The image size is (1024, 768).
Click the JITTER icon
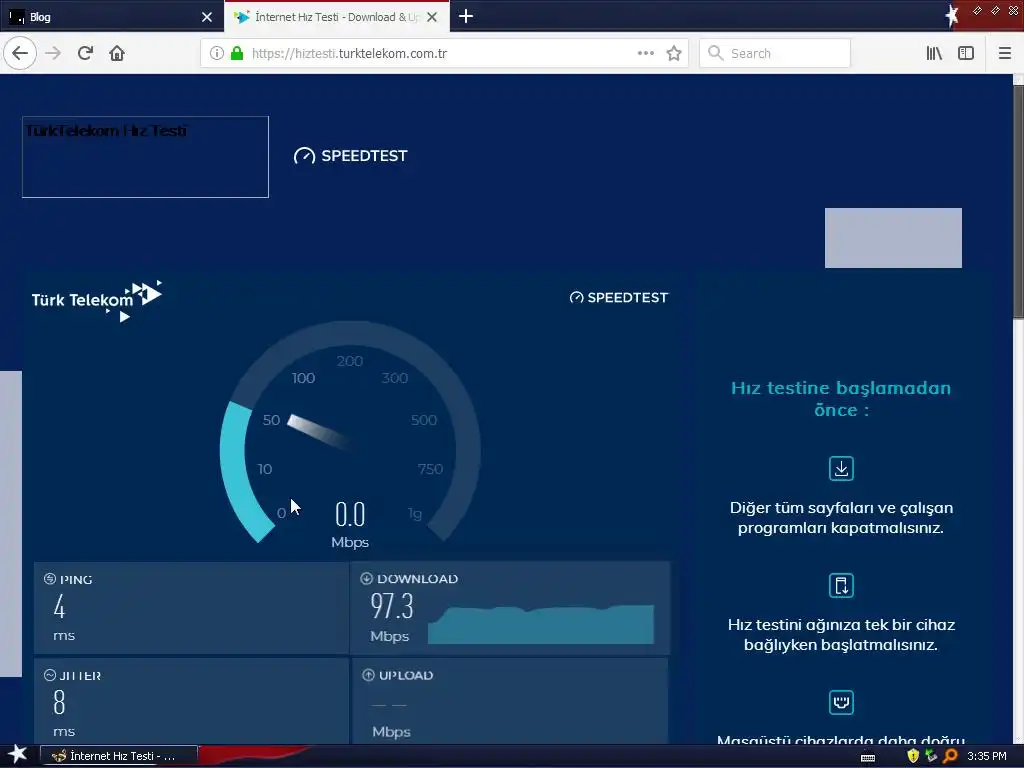tap(50, 675)
